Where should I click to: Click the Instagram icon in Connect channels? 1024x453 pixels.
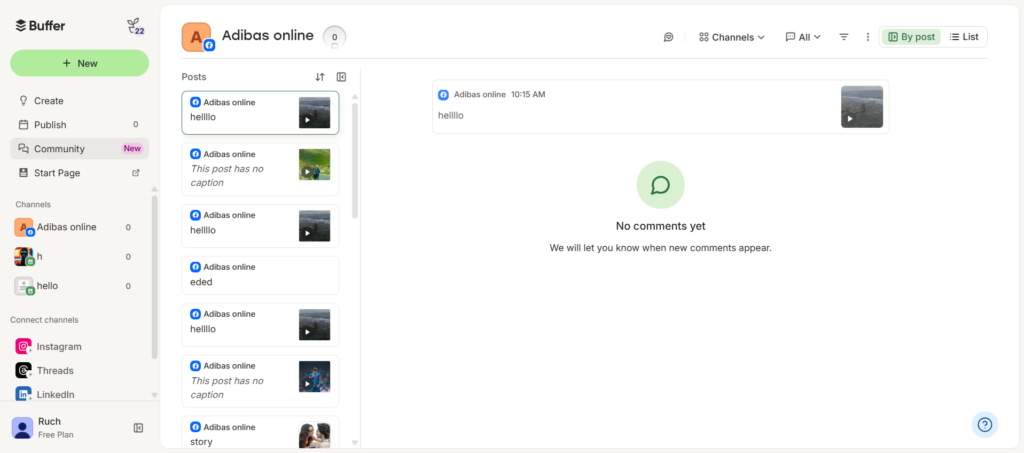pos(24,347)
